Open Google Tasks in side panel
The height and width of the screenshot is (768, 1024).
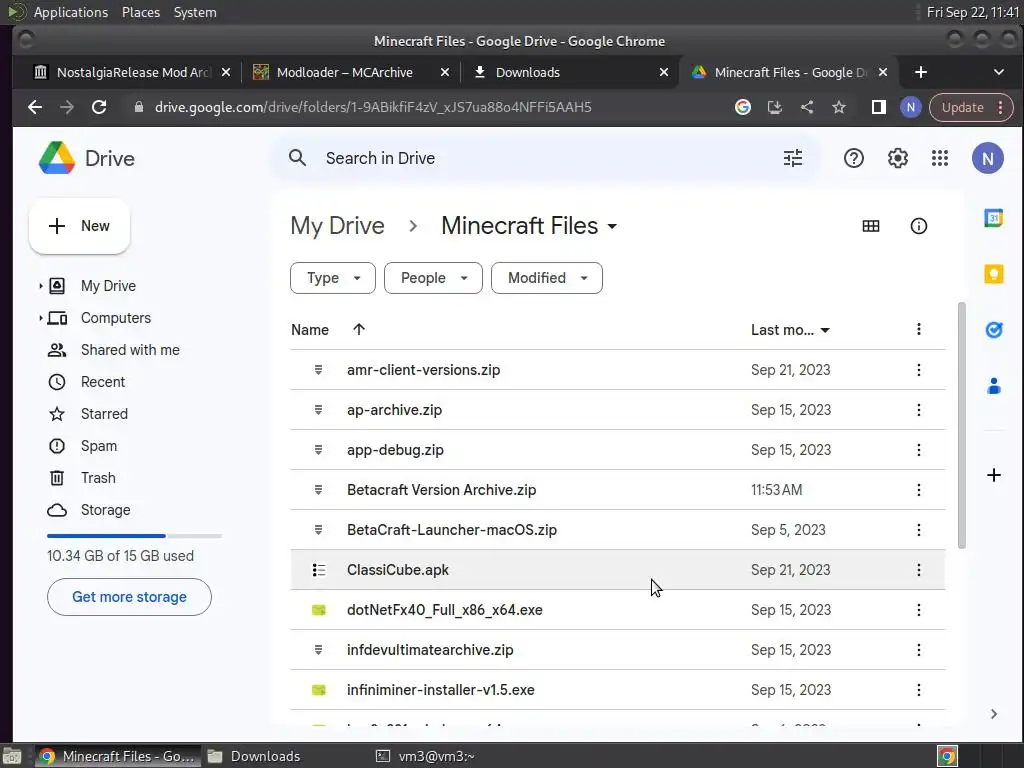click(993, 330)
